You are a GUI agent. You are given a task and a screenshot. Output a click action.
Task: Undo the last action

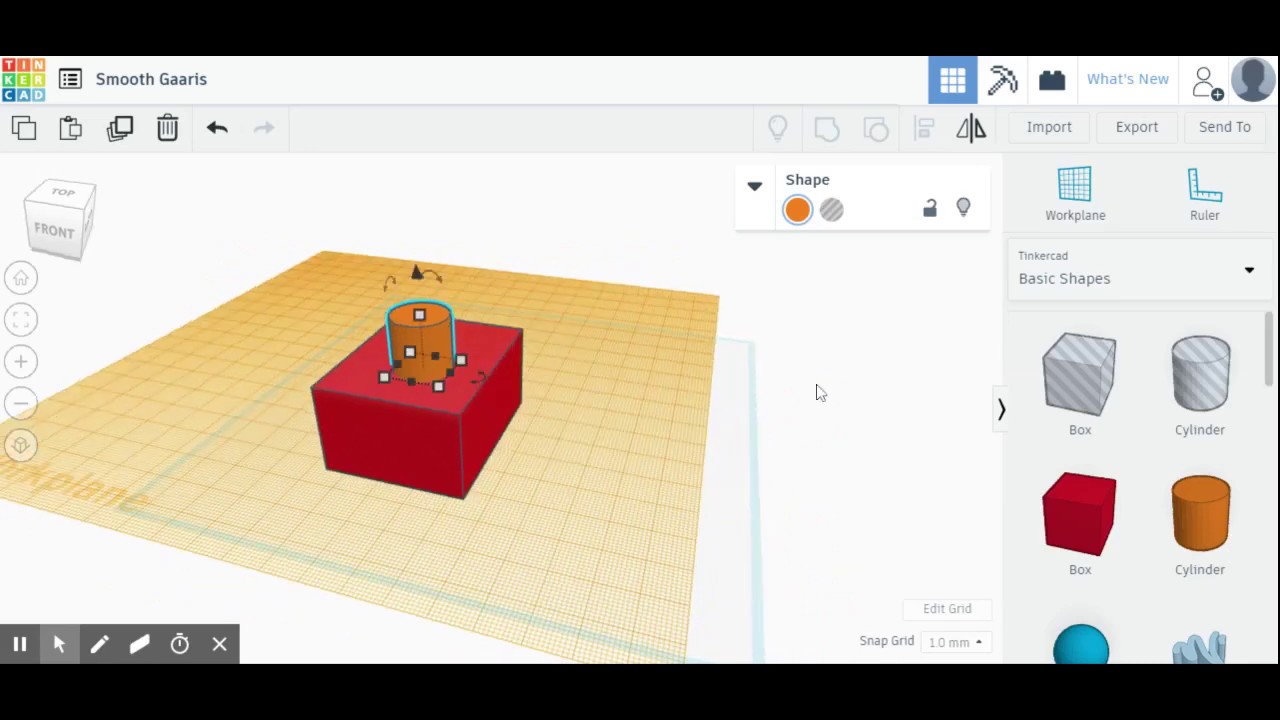tap(217, 127)
